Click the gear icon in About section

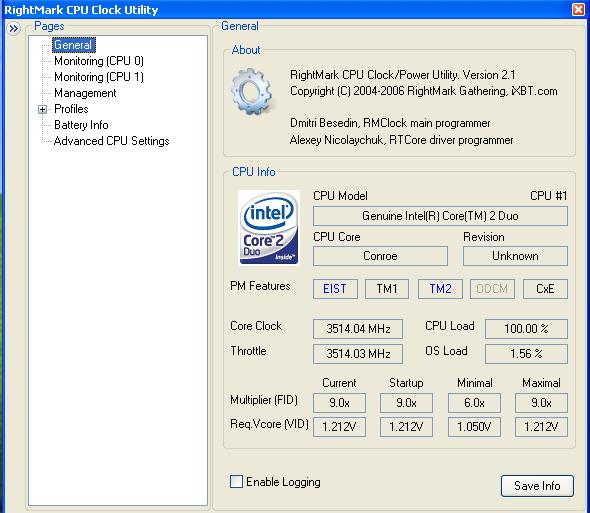(252, 91)
